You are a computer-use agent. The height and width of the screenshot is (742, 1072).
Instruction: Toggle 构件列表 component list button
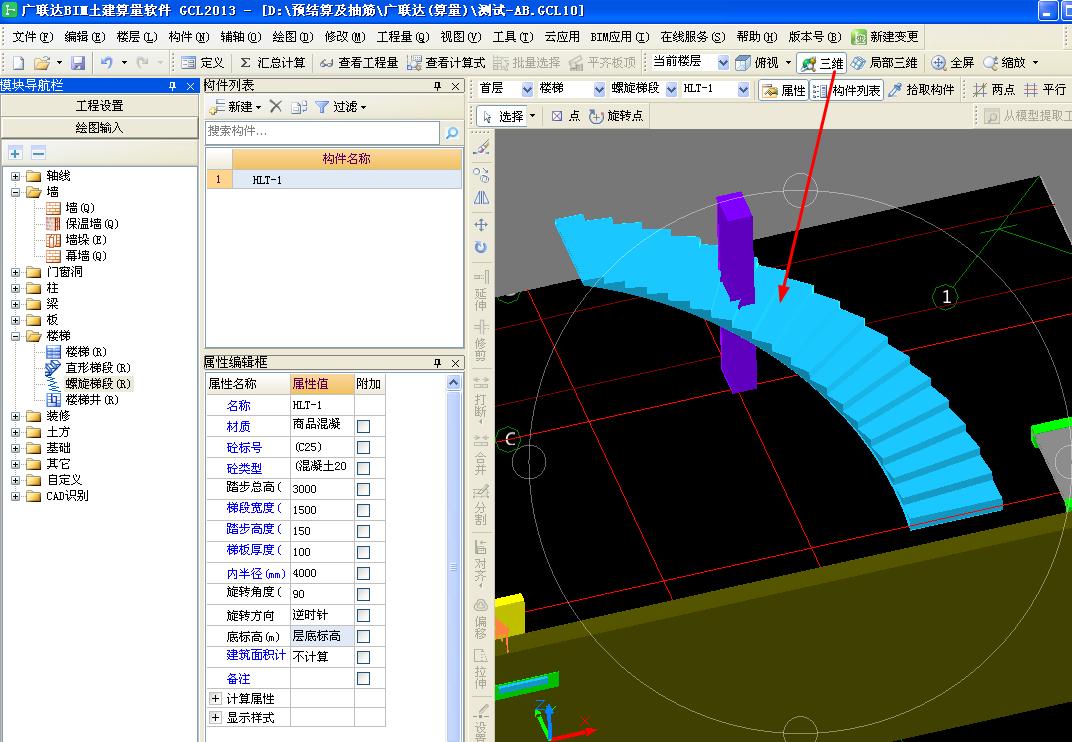(x=846, y=90)
